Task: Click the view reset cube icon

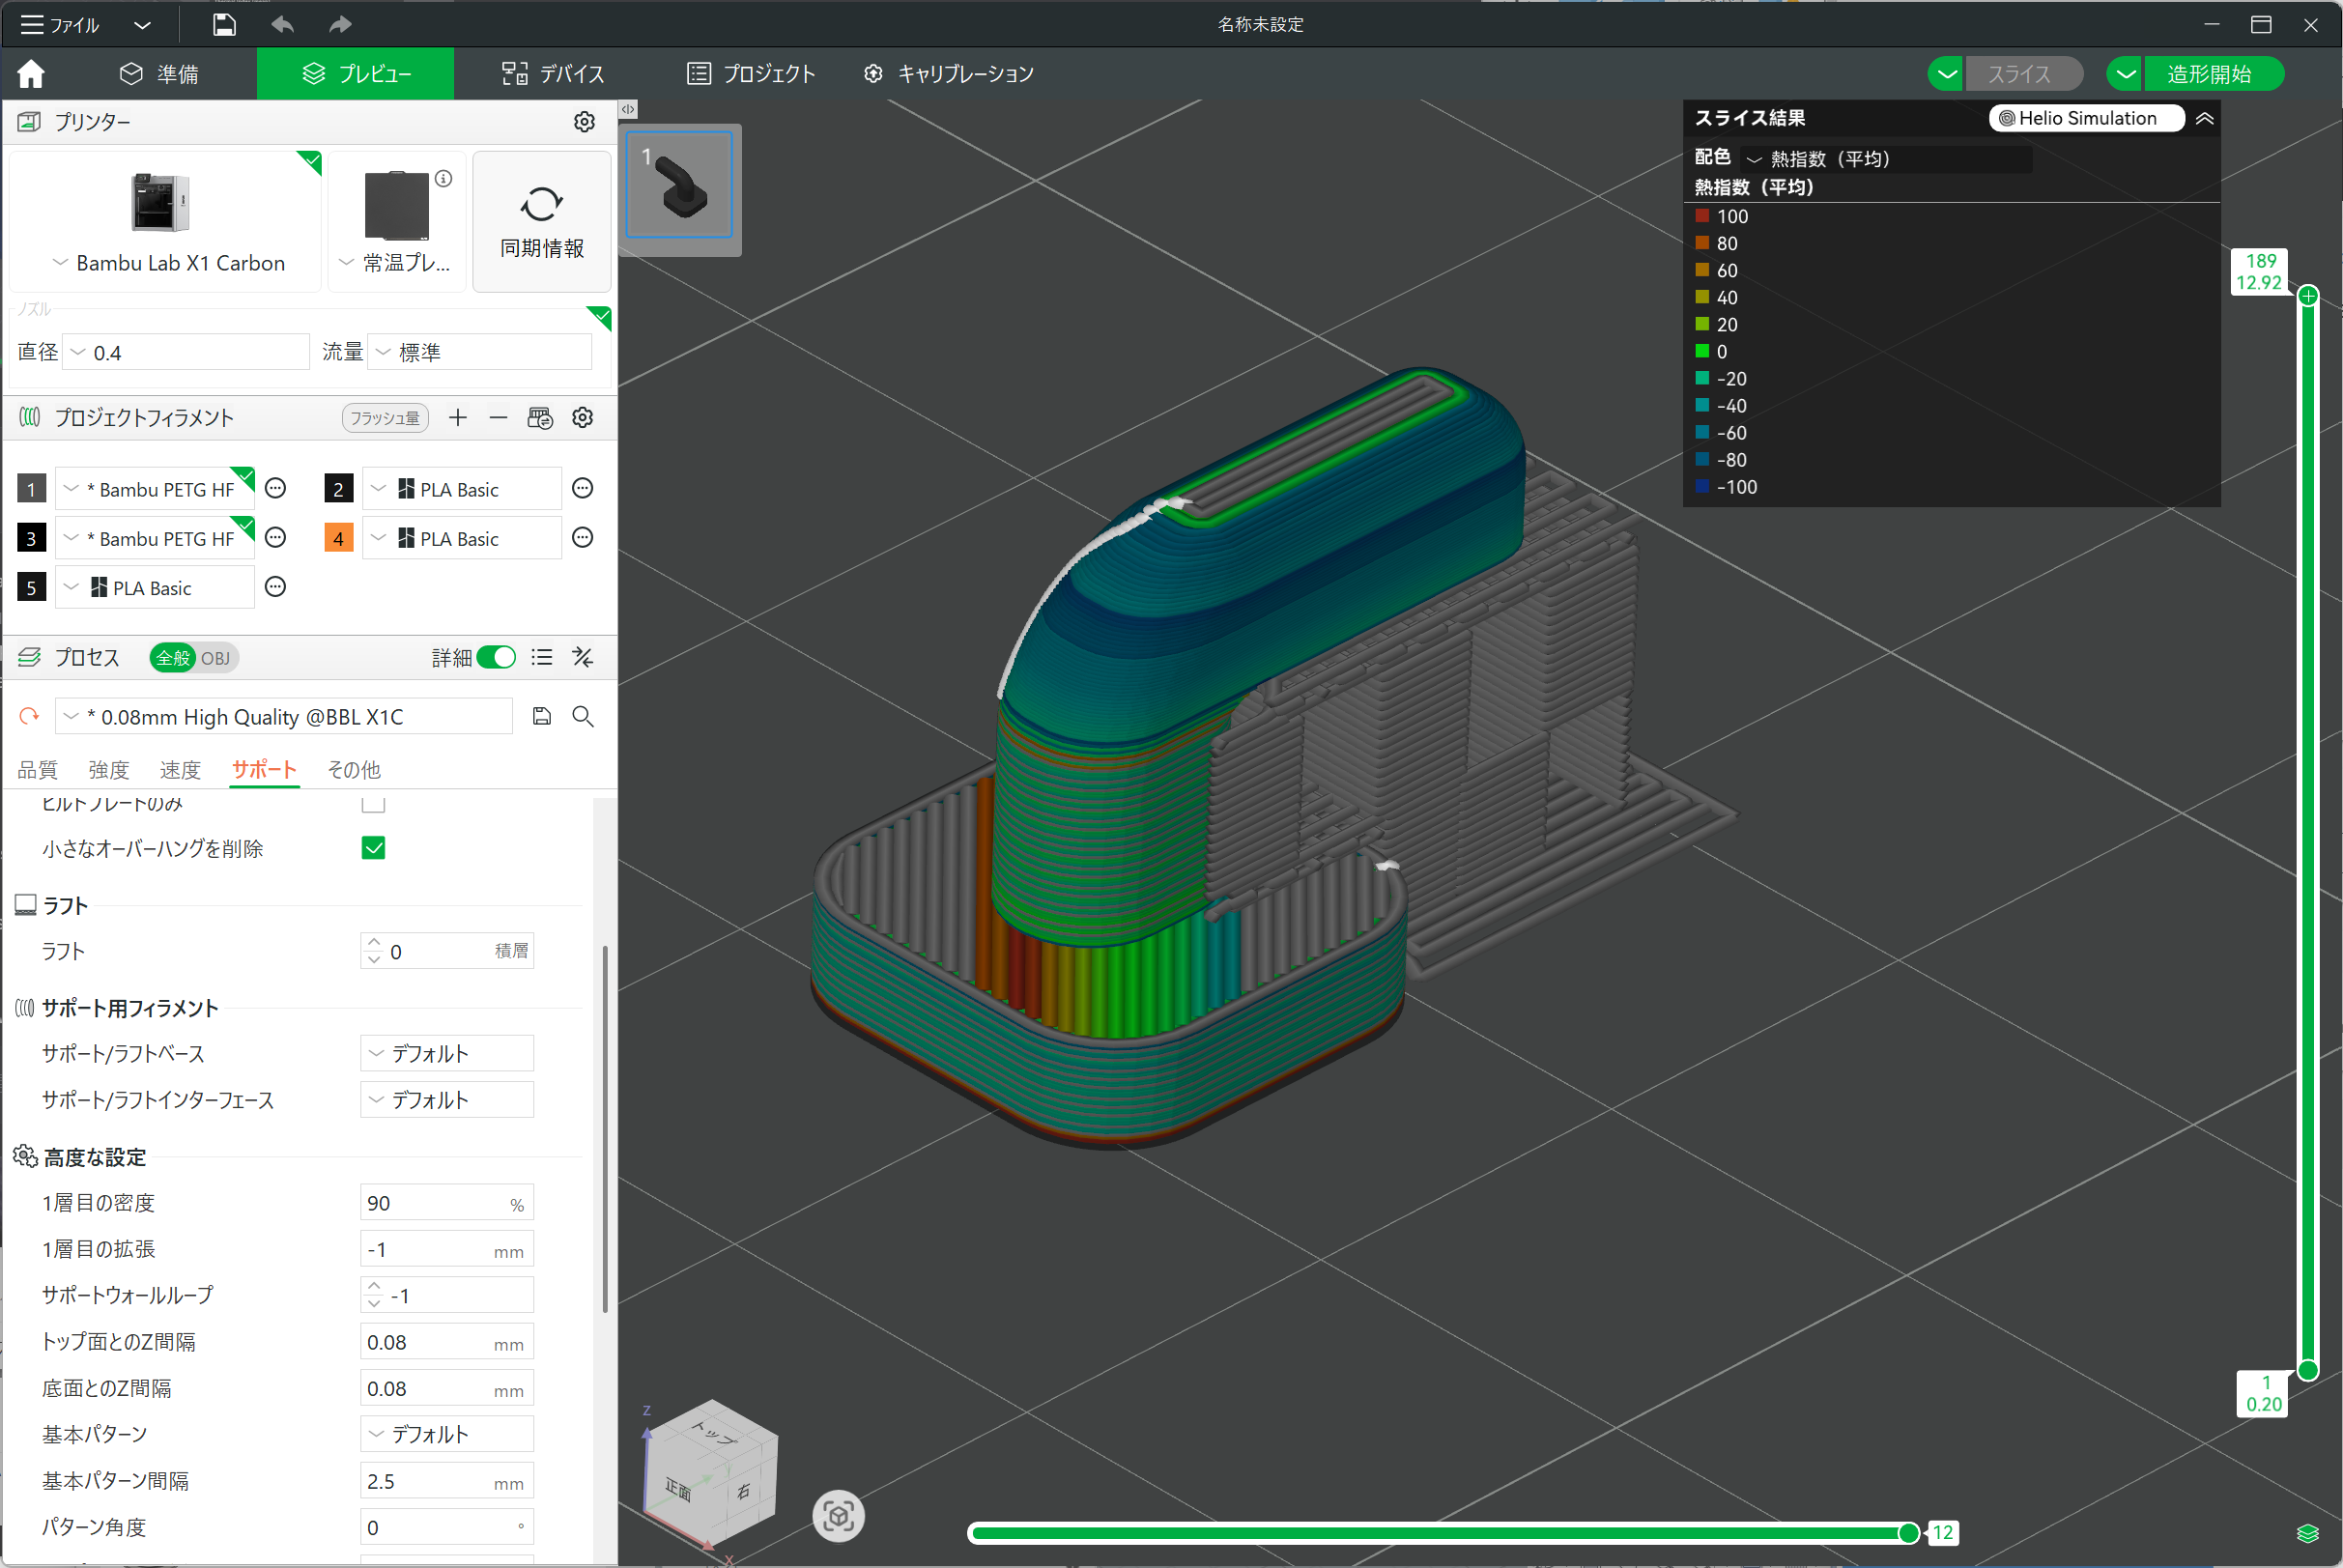Action: tap(838, 1517)
